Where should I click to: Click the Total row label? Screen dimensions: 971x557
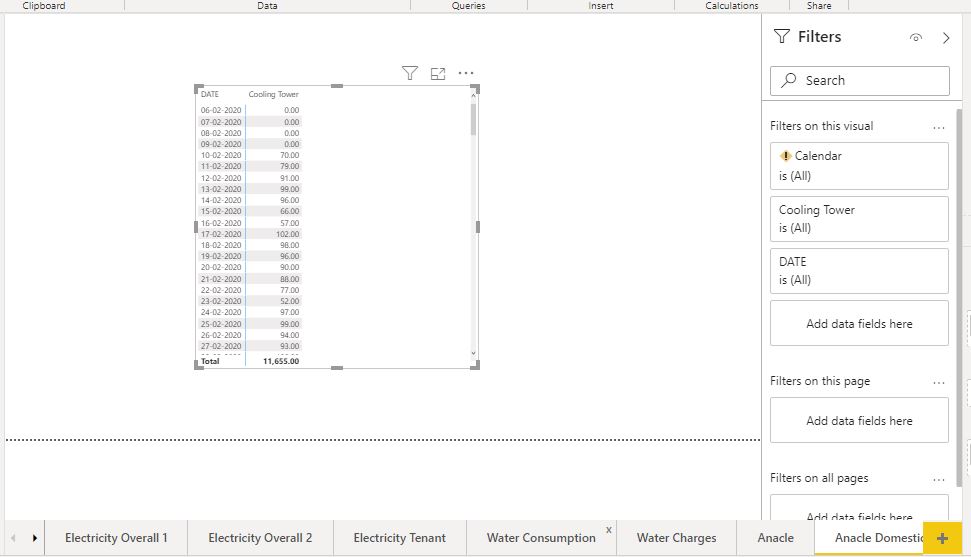click(x=210, y=361)
